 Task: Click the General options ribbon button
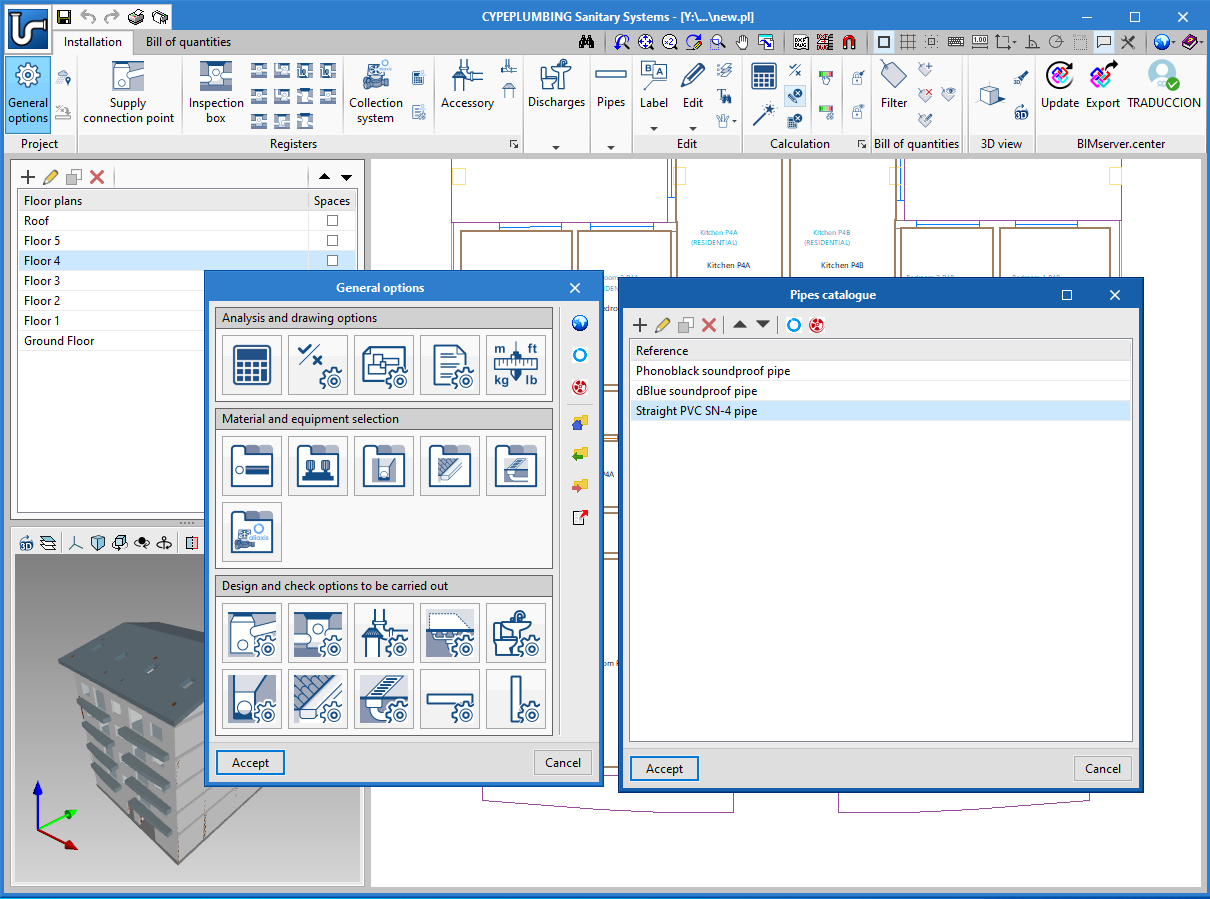pyautogui.click(x=28, y=93)
